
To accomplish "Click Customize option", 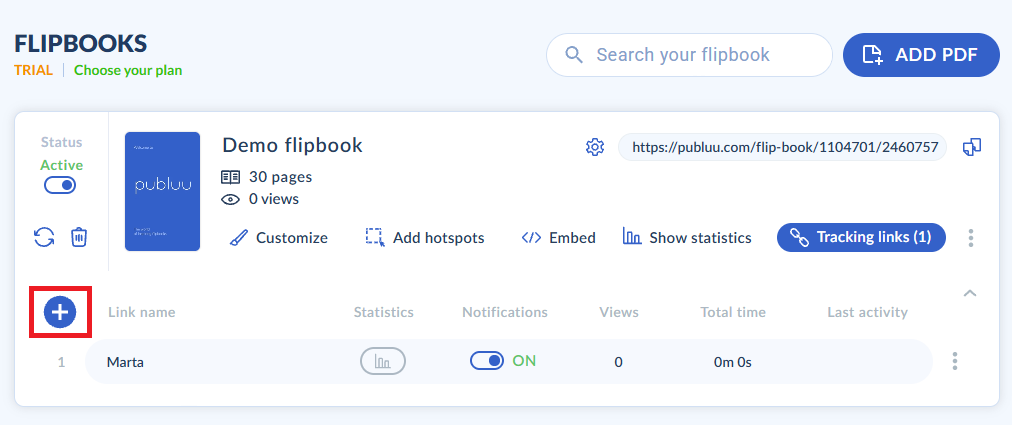I will coord(279,238).
